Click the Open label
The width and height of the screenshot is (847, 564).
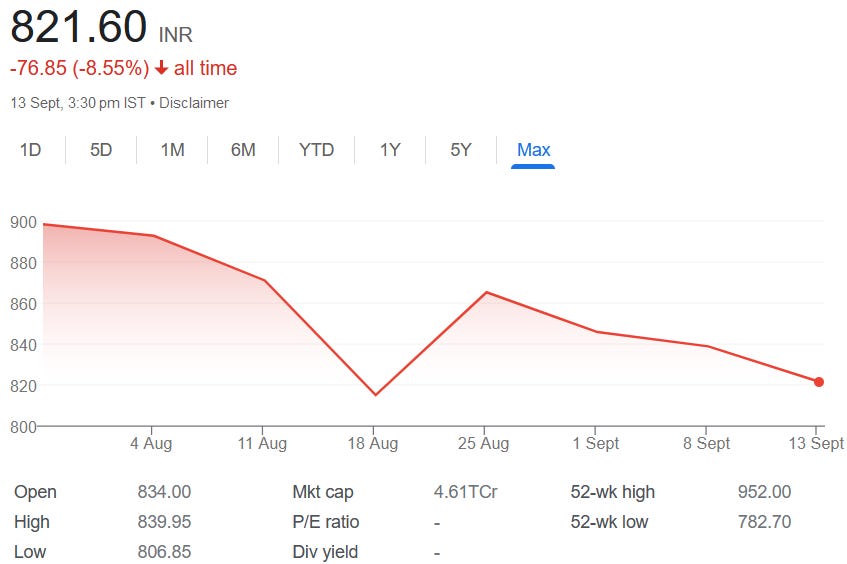pos(35,492)
